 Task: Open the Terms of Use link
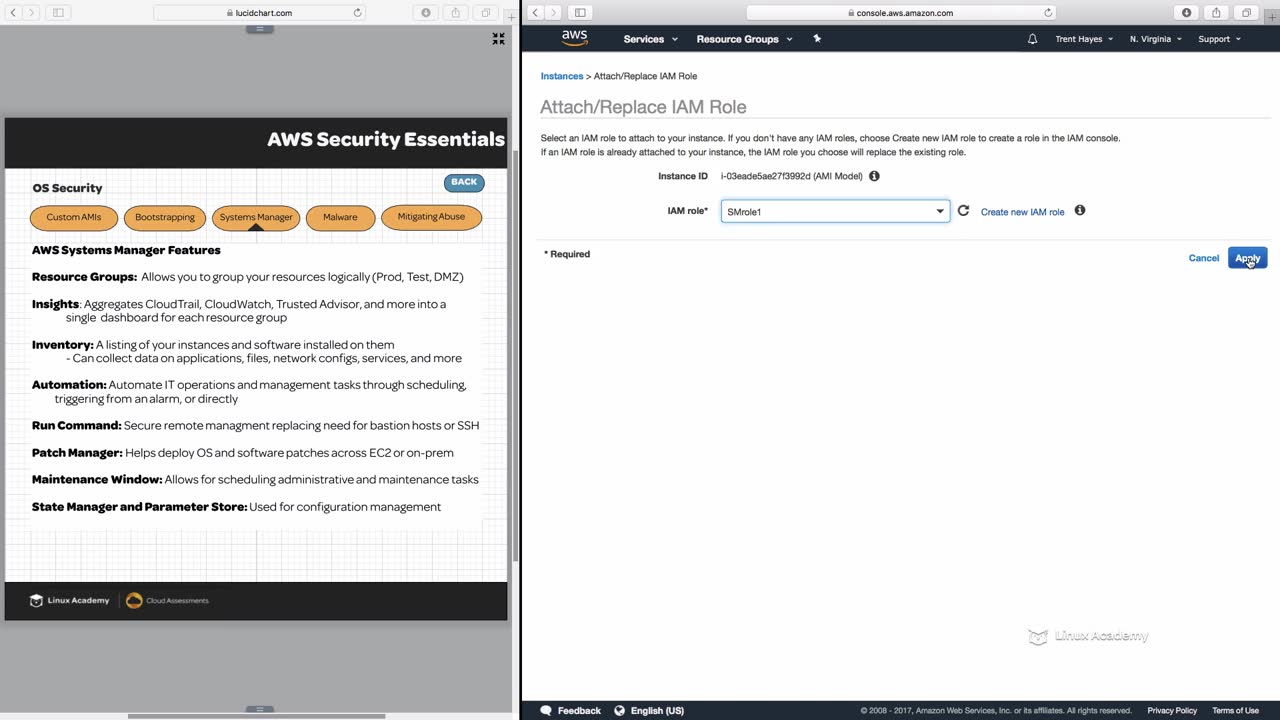click(x=1235, y=710)
